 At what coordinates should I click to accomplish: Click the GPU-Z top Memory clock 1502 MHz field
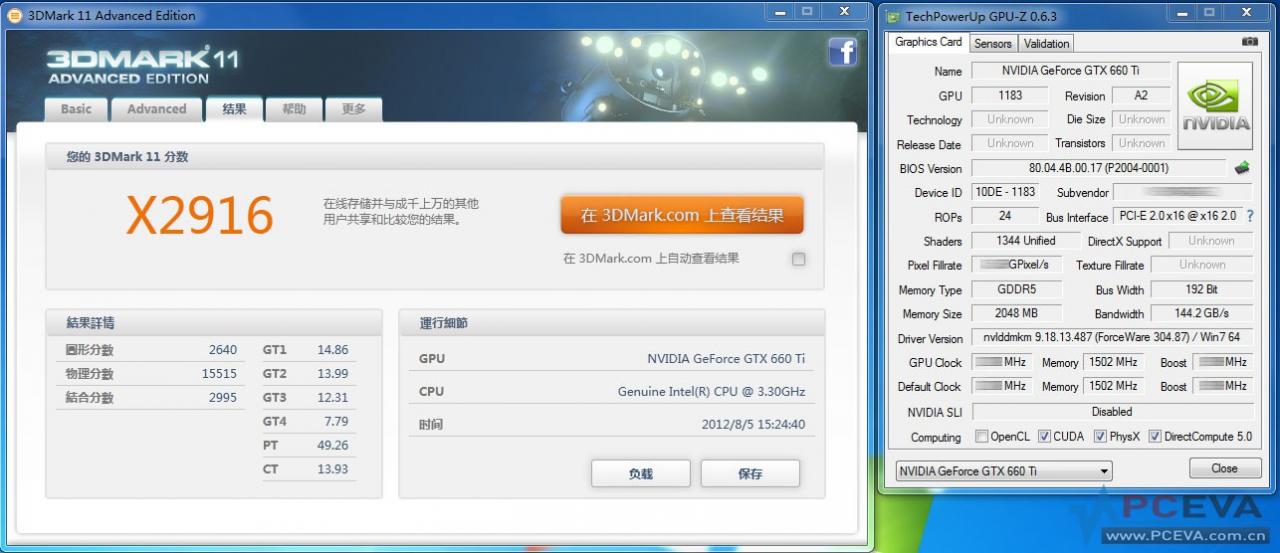pyautogui.click(x=1113, y=362)
